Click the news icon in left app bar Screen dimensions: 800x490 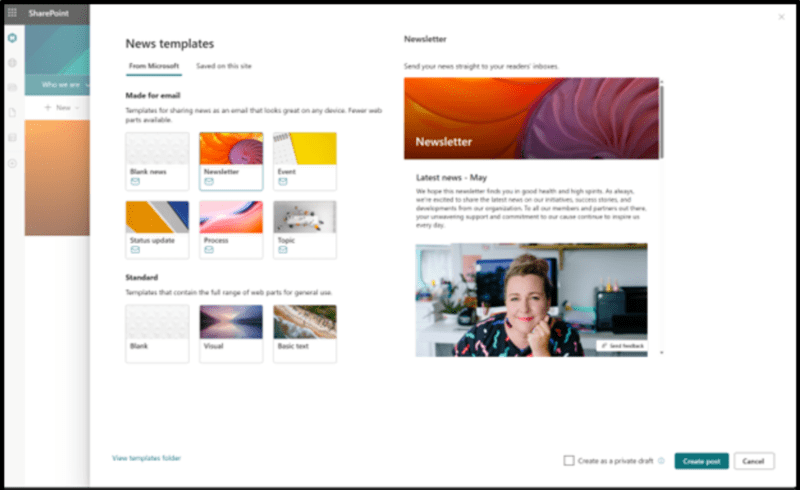[12, 88]
